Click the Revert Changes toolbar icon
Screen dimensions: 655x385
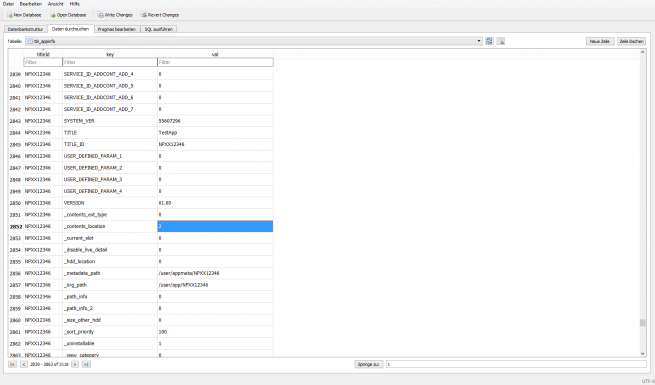click(x=144, y=15)
